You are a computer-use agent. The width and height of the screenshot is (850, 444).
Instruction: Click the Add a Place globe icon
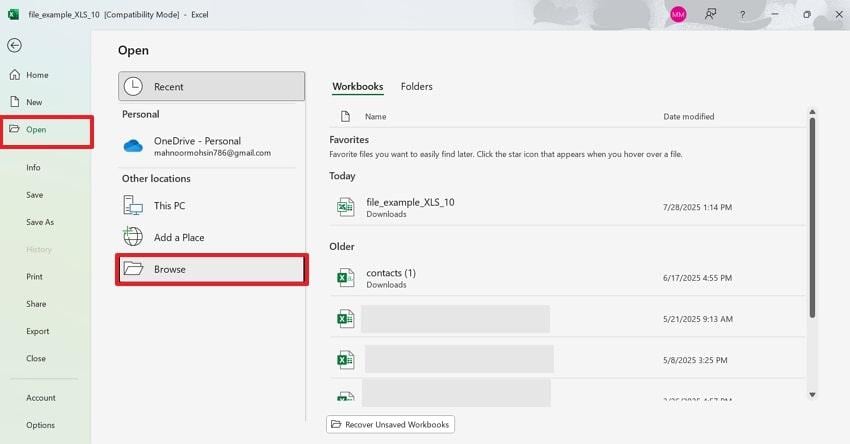coord(133,236)
